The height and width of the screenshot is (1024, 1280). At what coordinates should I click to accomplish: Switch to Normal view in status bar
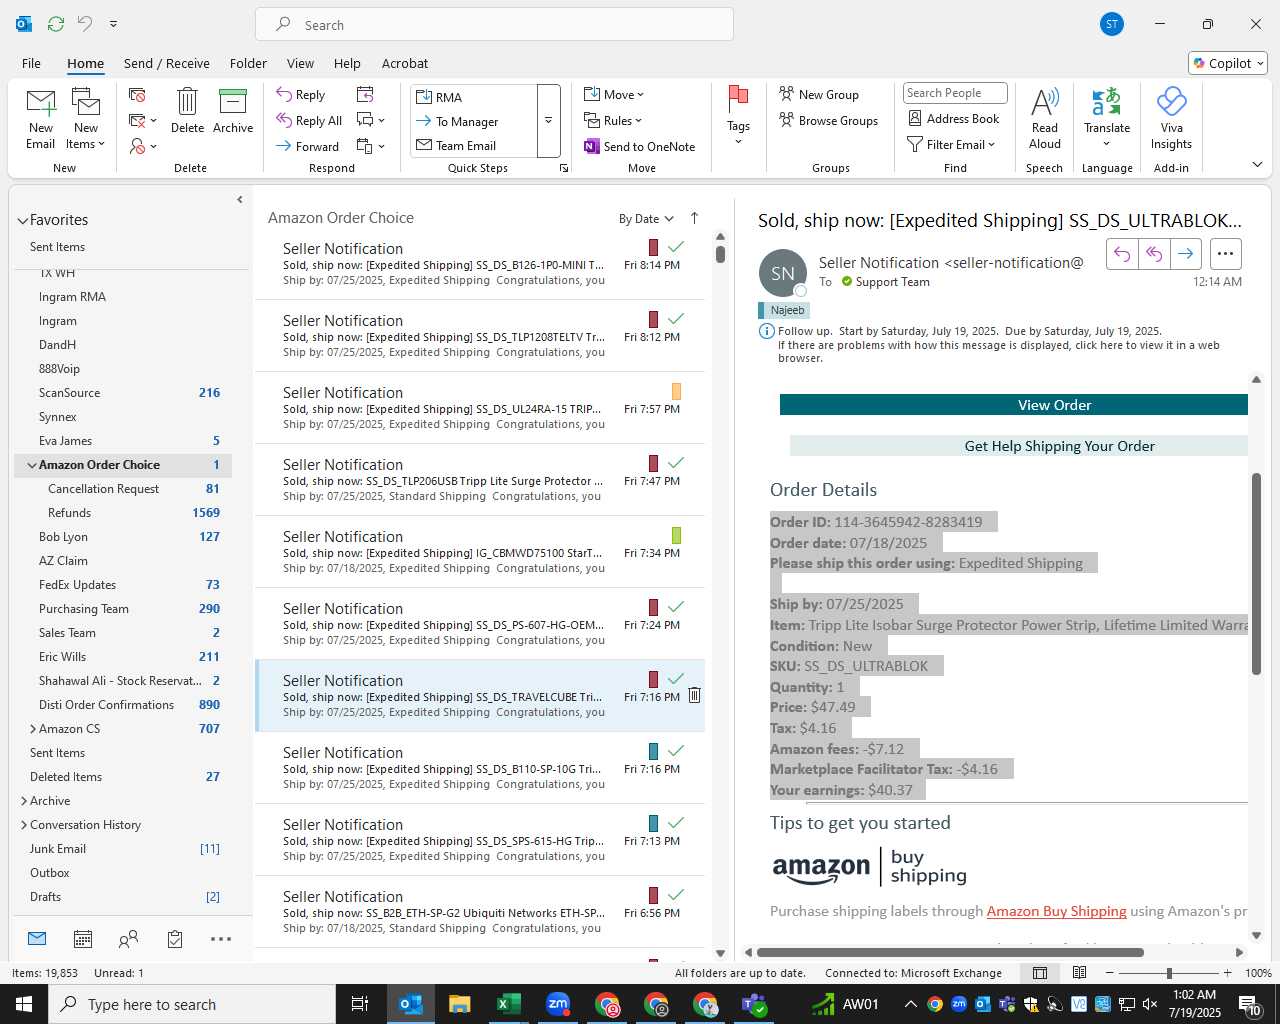1040,973
